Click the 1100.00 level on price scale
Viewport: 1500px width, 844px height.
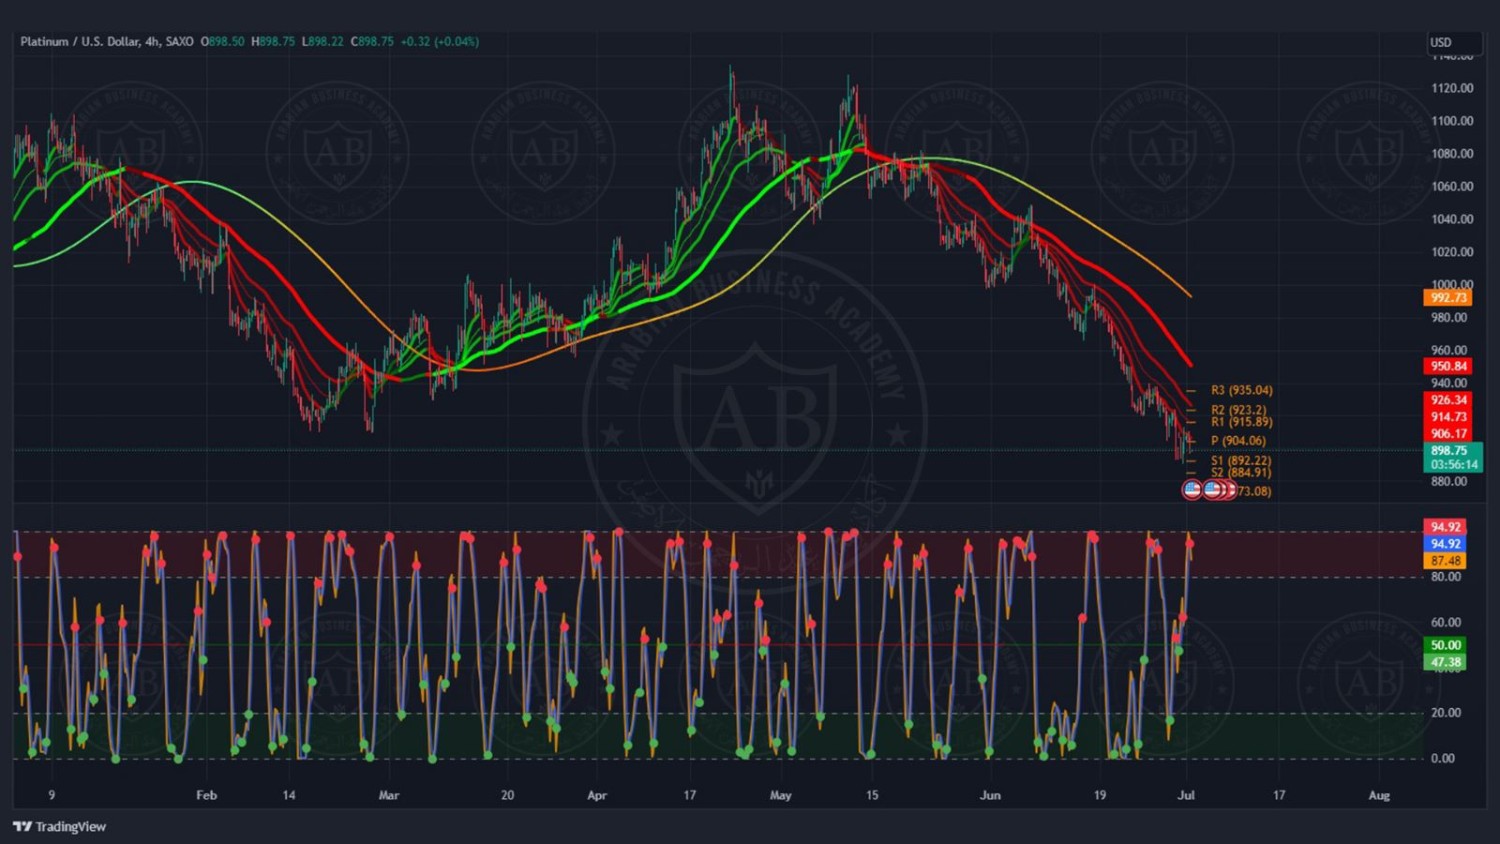1452,121
